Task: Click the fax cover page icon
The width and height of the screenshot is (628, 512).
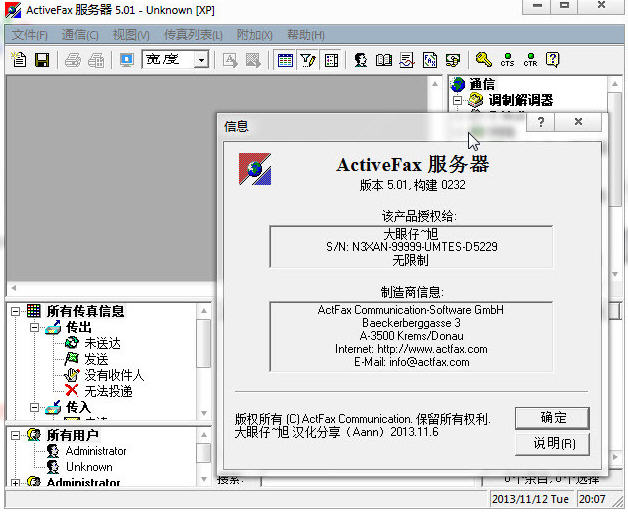Action: pyautogui.click(x=430, y=60)
